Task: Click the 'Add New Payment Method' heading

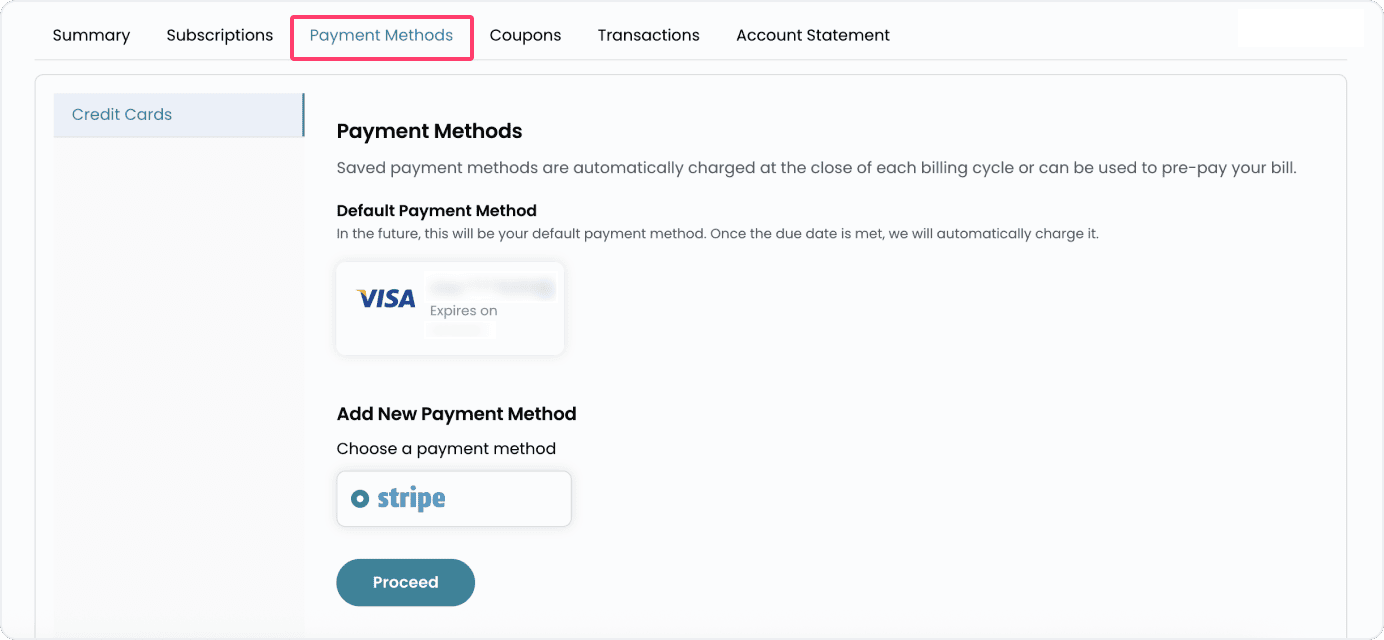Action: coord(456,413)
